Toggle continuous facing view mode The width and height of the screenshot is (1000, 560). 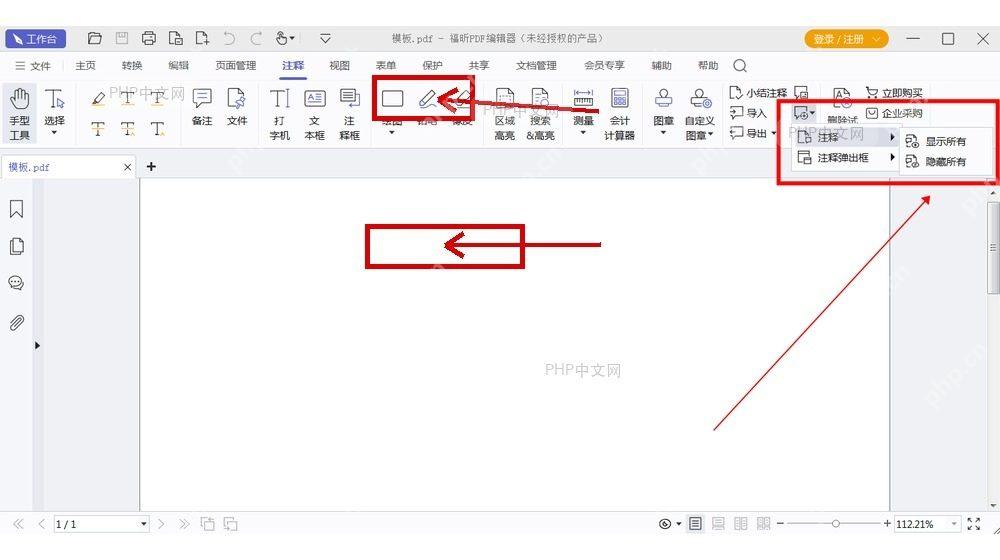pyautogui.click(x=763, y=524)
